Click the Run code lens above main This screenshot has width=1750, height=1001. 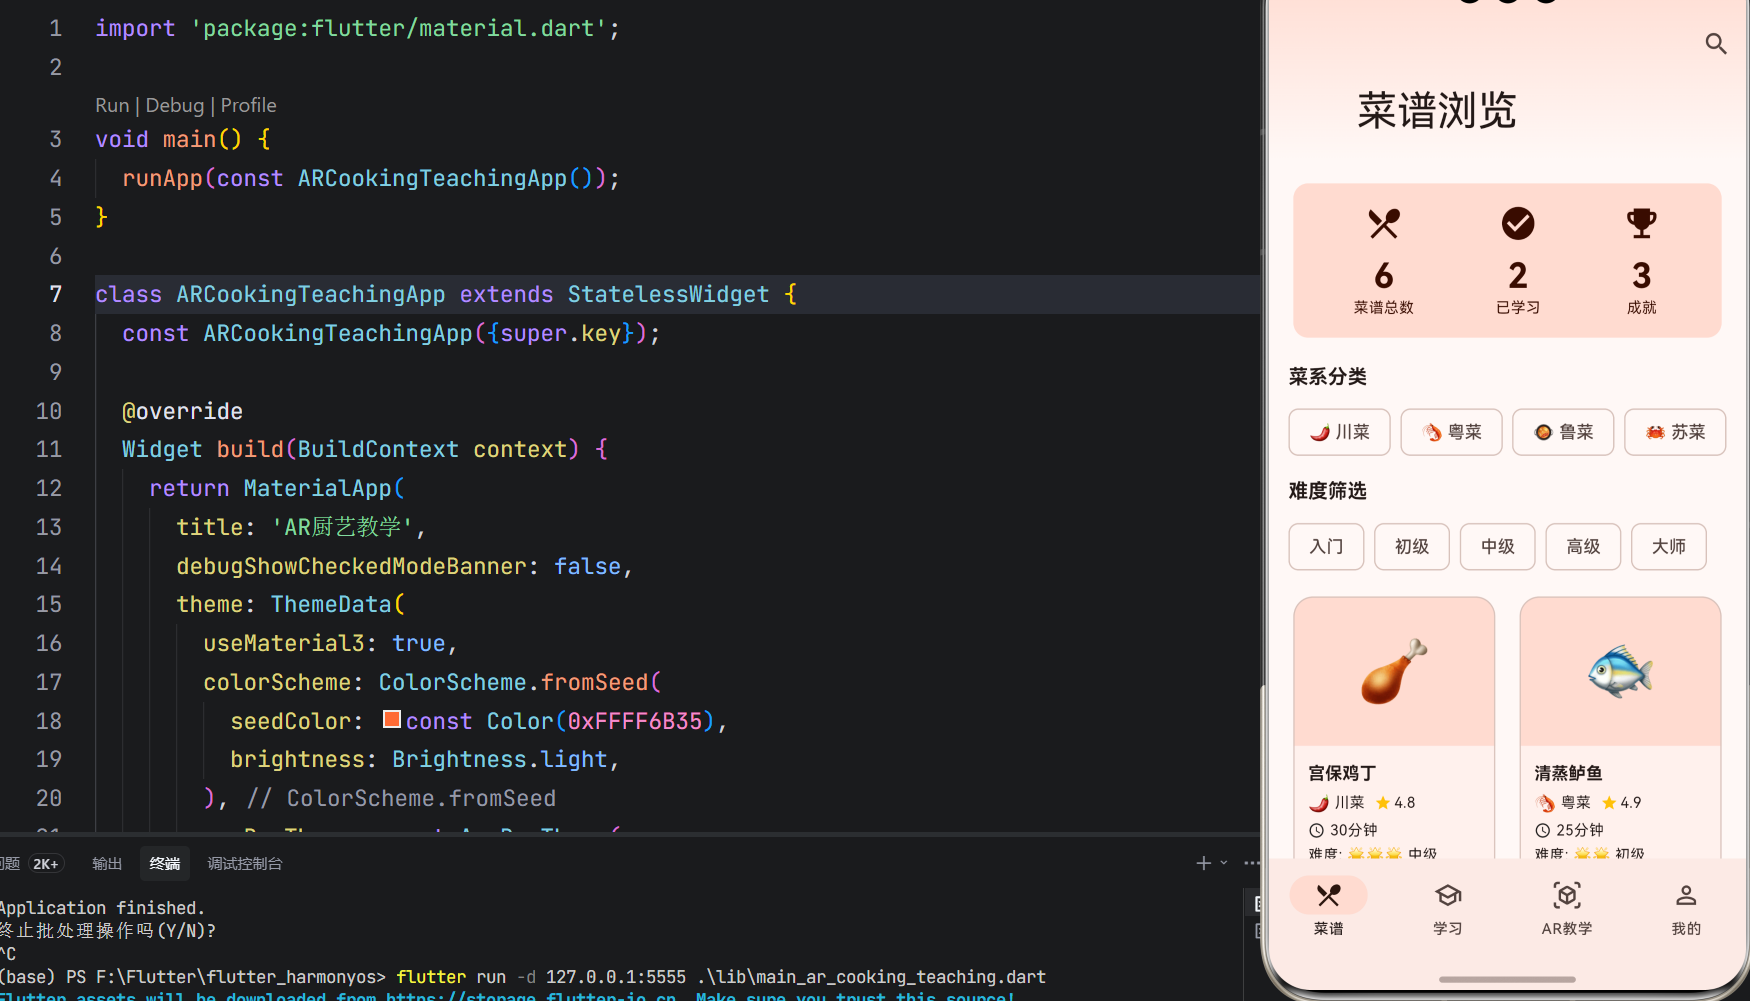coord(112,105)
